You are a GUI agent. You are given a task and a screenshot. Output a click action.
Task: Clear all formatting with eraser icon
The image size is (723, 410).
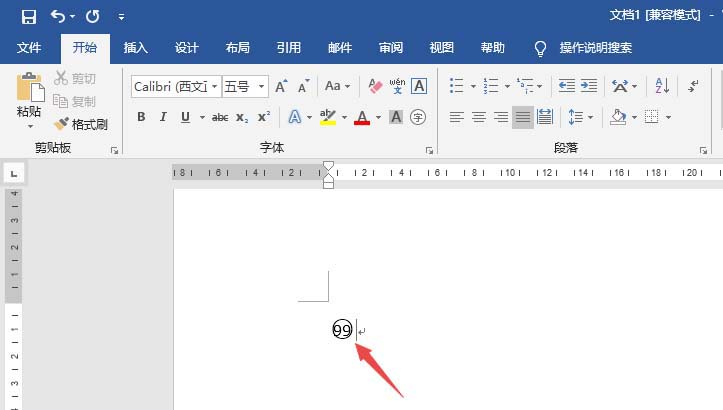(375, 86)
